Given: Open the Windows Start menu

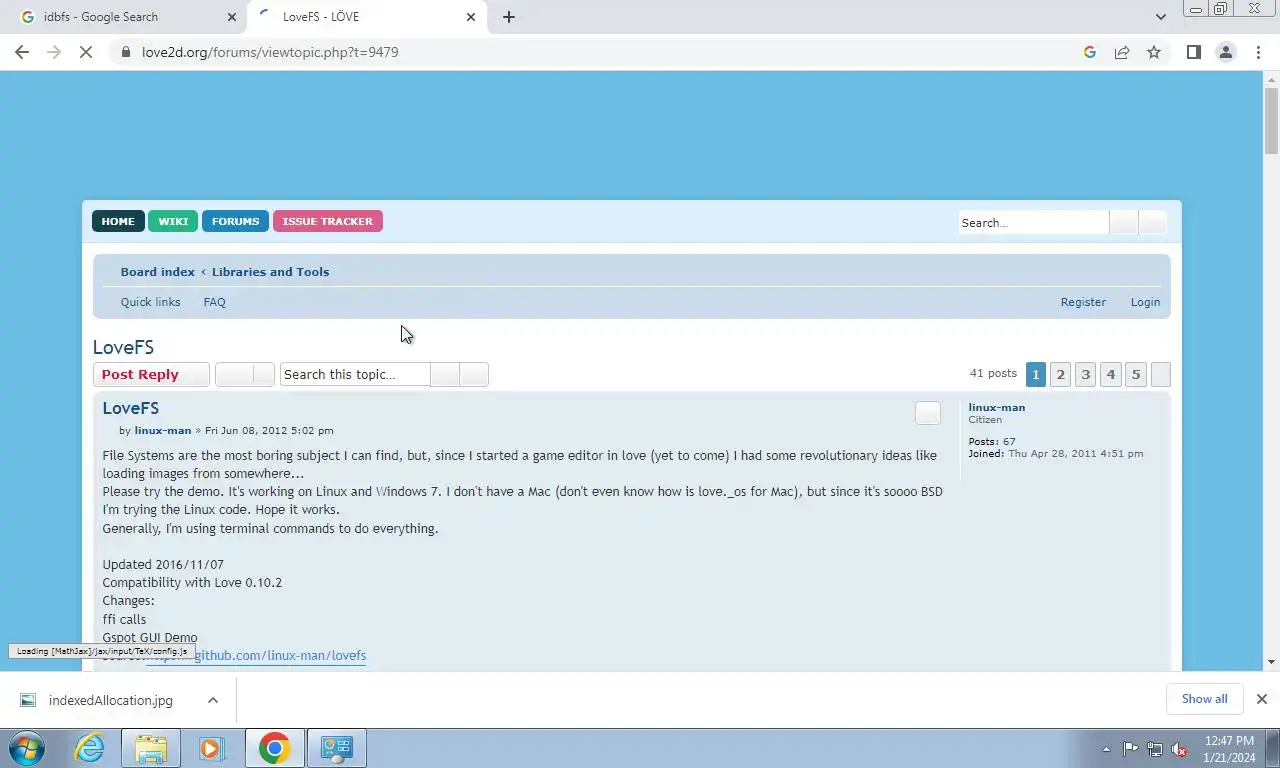Looking at the screenshot, I should (x=26, y=748).
